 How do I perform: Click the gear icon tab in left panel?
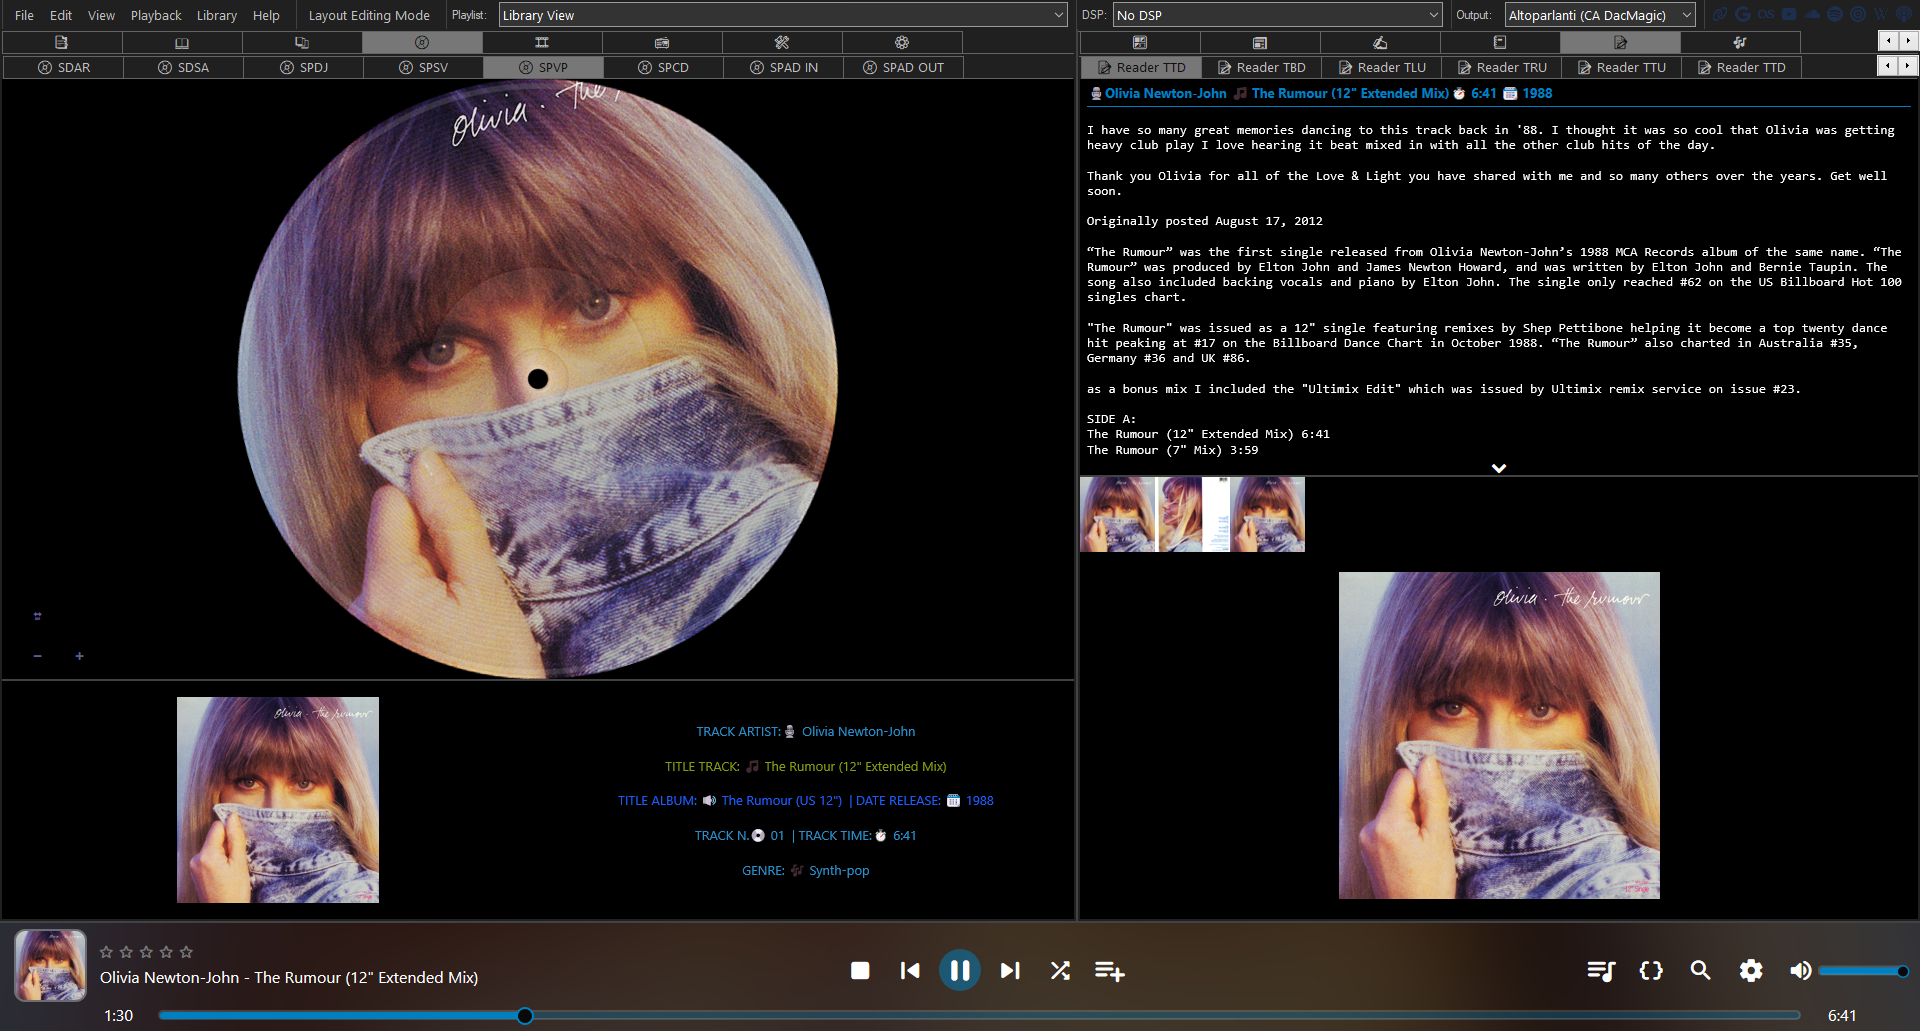point(902,42)
